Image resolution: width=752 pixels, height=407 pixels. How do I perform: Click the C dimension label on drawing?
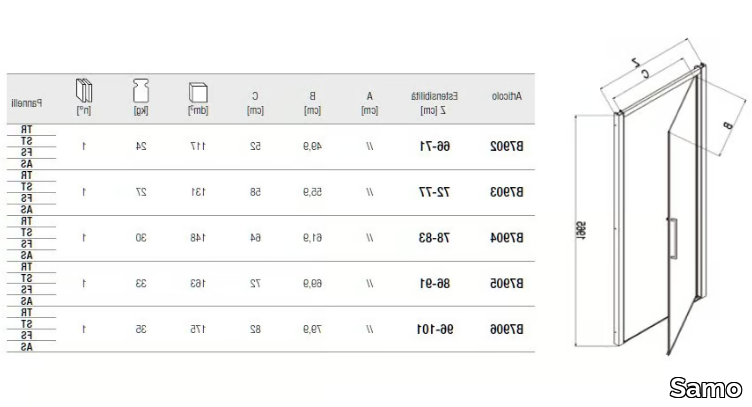tap(646, 73)
